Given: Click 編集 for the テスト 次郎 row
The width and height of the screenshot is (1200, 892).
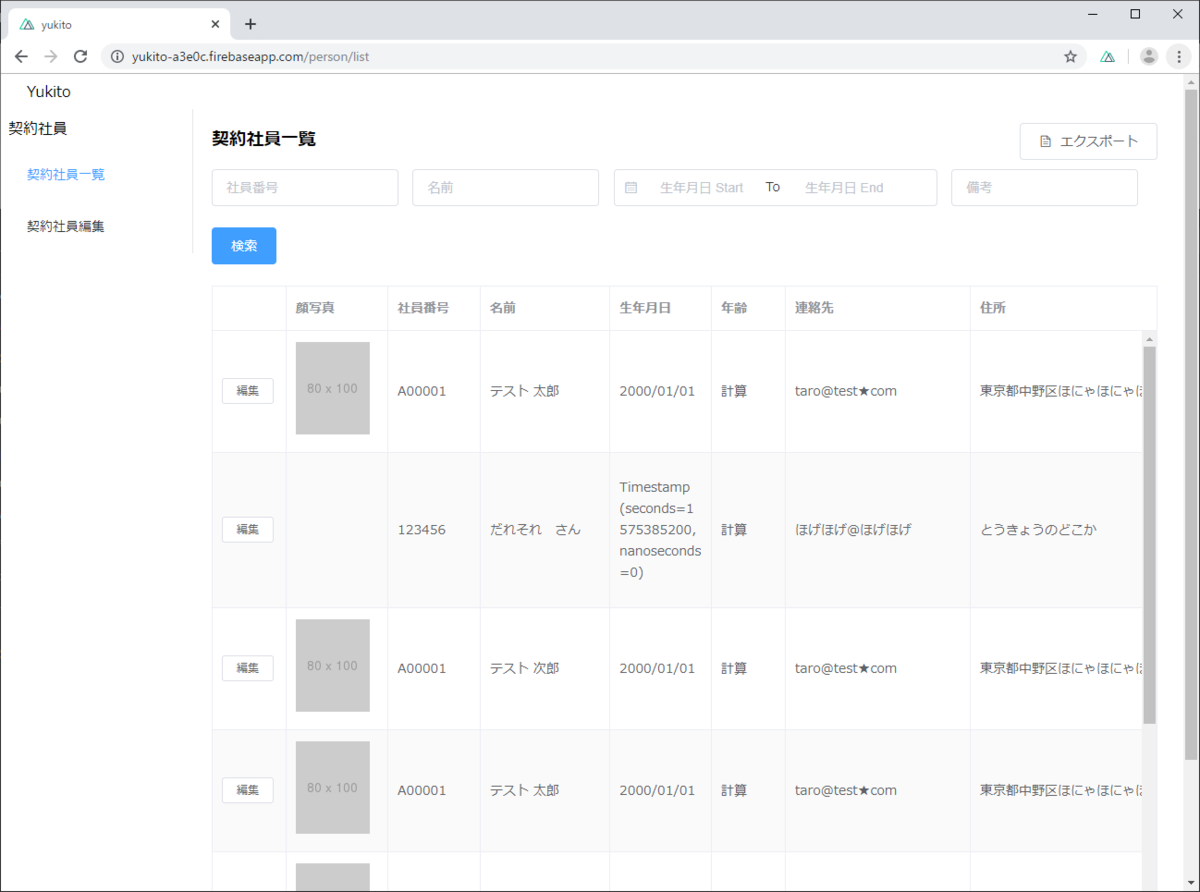Looking at the screenshot, I should point(248,668).
